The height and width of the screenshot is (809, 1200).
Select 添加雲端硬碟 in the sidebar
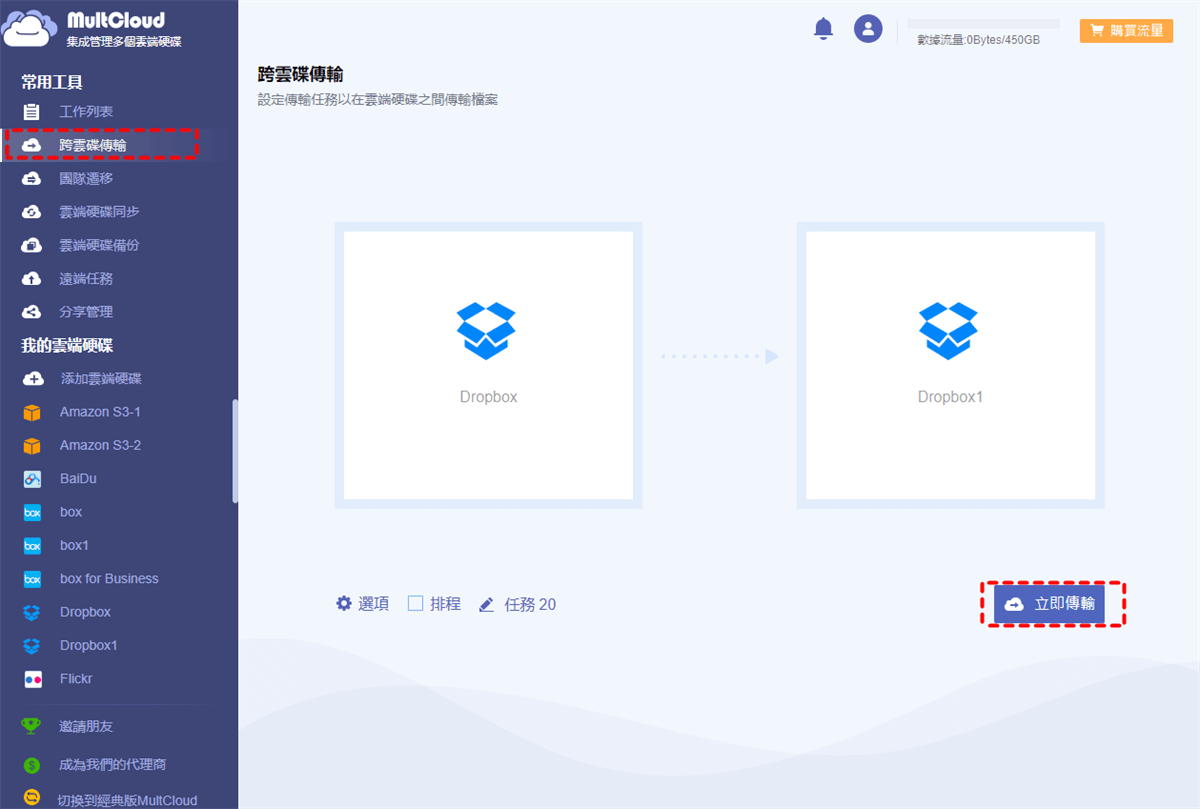pos(101,379)
